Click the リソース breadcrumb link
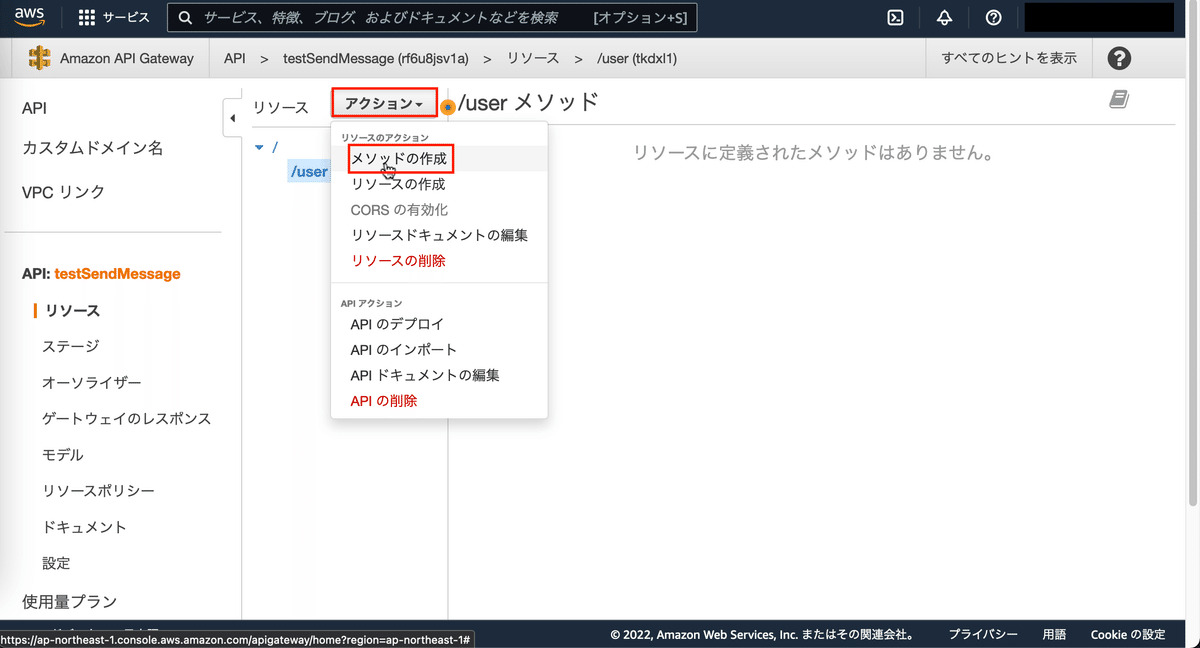This screenshot has width=1200, height=648. coord(533,58)
